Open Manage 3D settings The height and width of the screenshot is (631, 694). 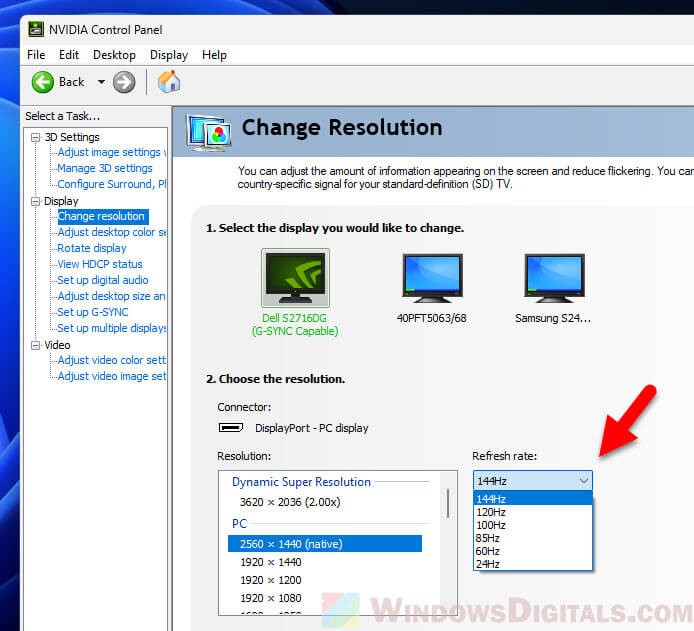[105, 168]
